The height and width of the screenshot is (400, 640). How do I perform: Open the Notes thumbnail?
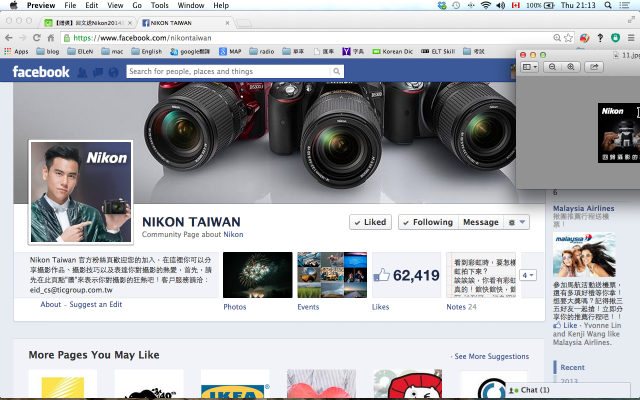[481, 275]
